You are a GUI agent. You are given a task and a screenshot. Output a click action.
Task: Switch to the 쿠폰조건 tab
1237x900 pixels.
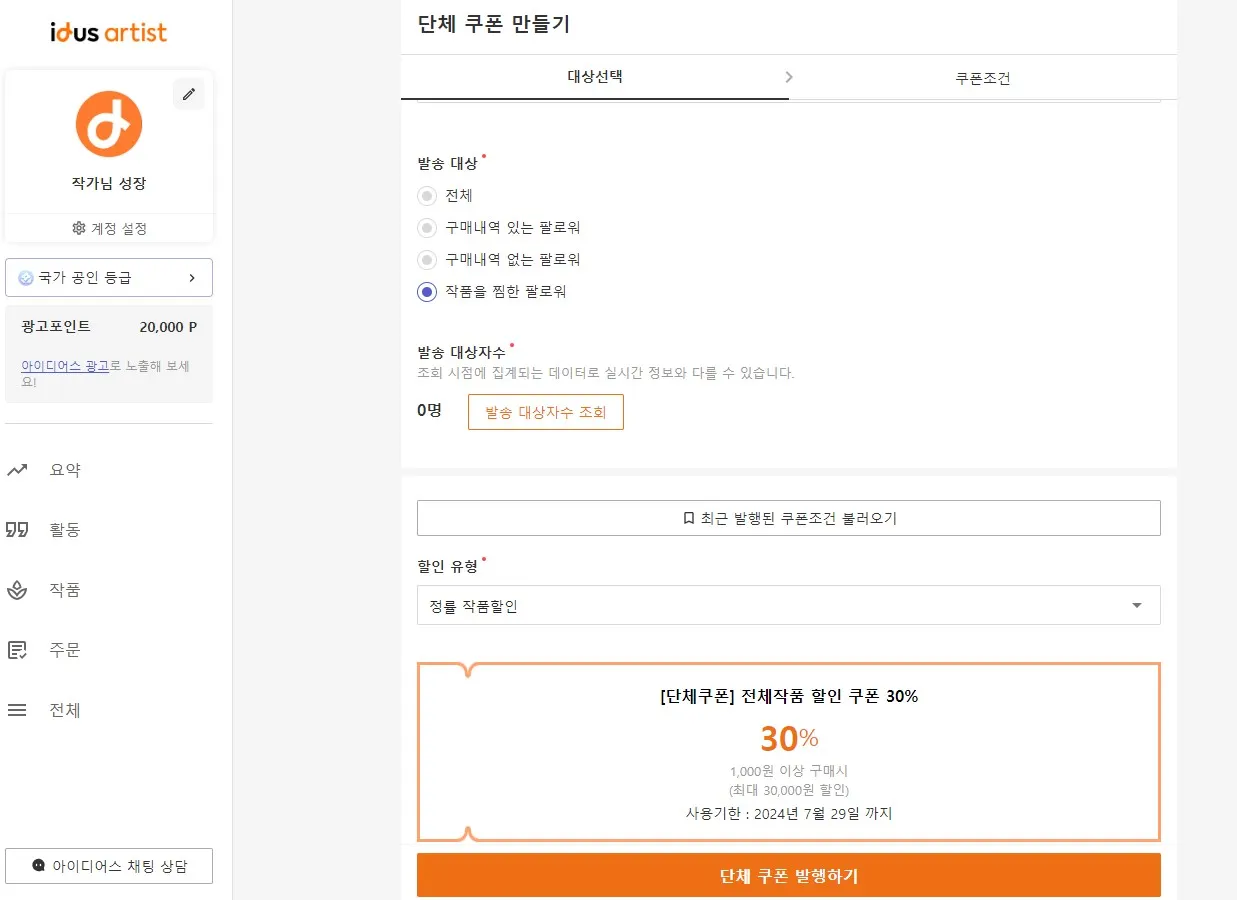(x=982, y=78)
